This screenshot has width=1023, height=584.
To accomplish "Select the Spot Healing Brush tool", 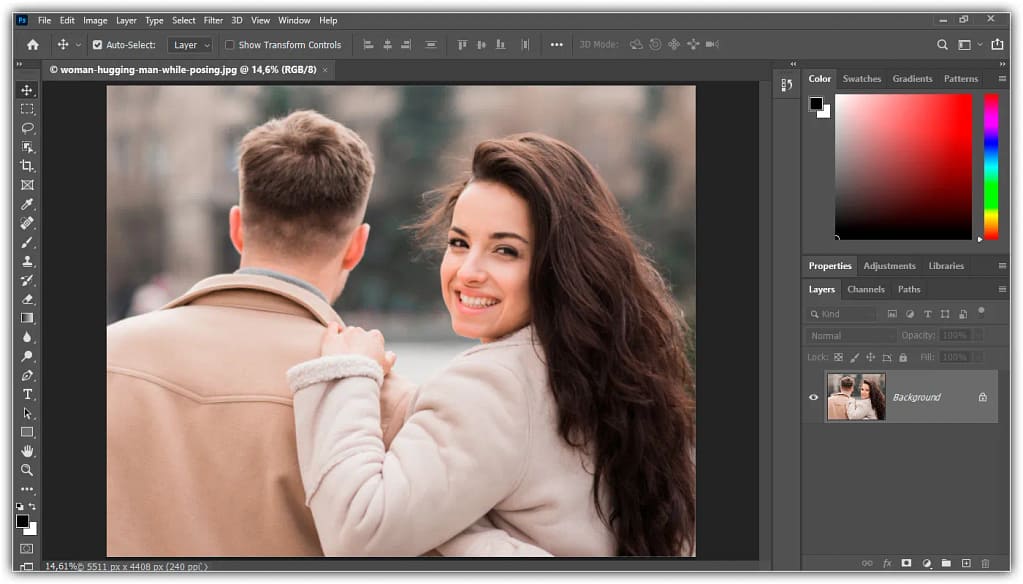I will [x=27, y=223].
